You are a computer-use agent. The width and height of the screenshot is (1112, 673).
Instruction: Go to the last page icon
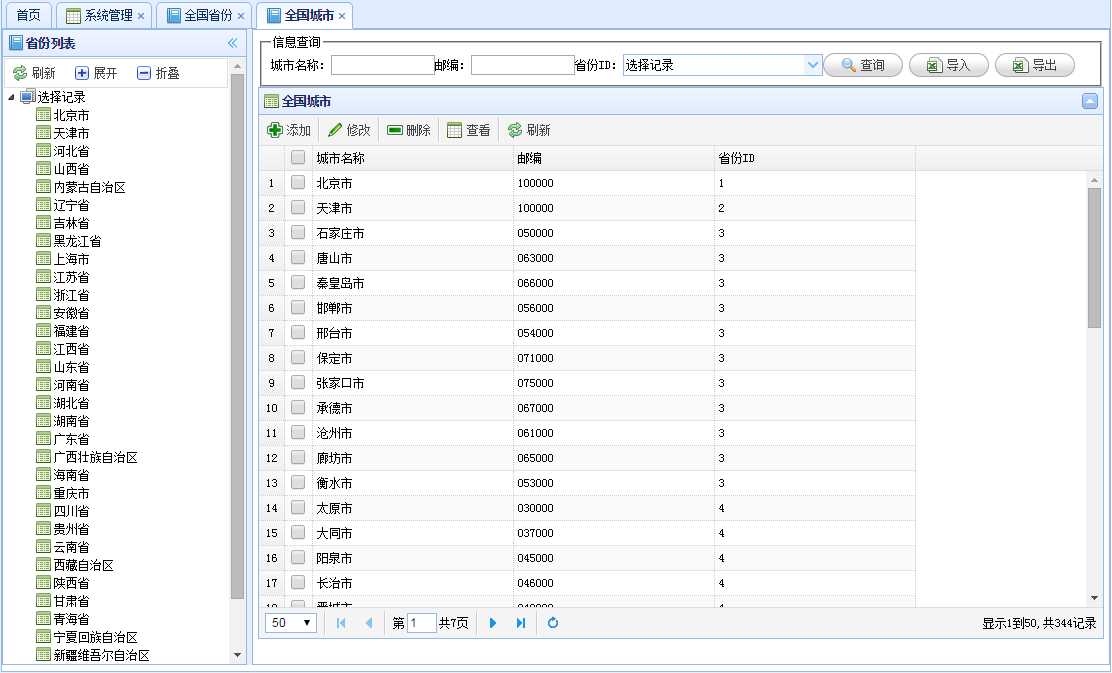coord(521,623)
